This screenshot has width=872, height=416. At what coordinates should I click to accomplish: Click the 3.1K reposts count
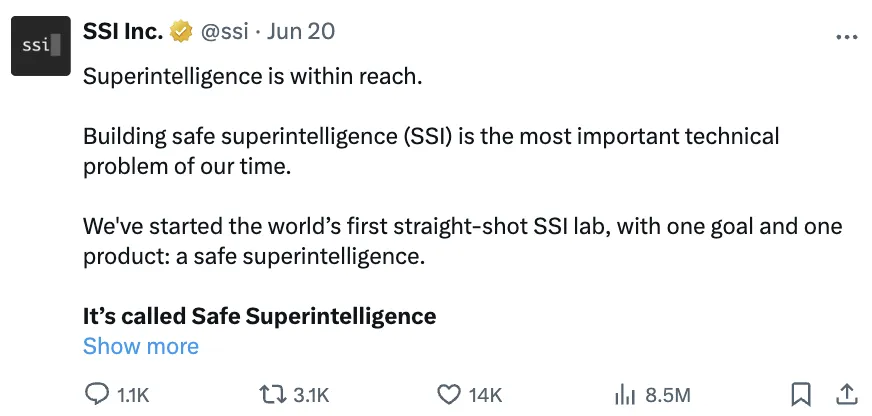[x=311, y=395]
